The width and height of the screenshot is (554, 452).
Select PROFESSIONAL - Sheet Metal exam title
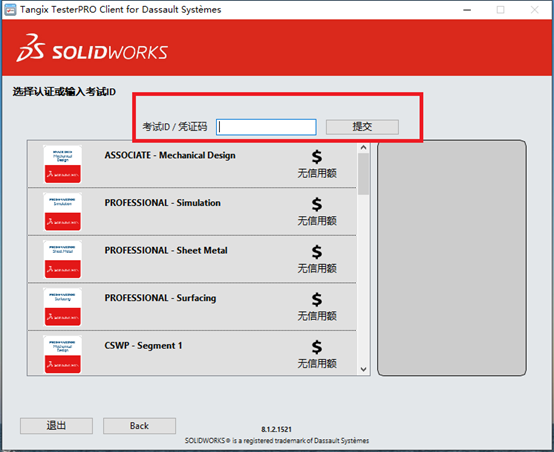click(x=166, y=250)
